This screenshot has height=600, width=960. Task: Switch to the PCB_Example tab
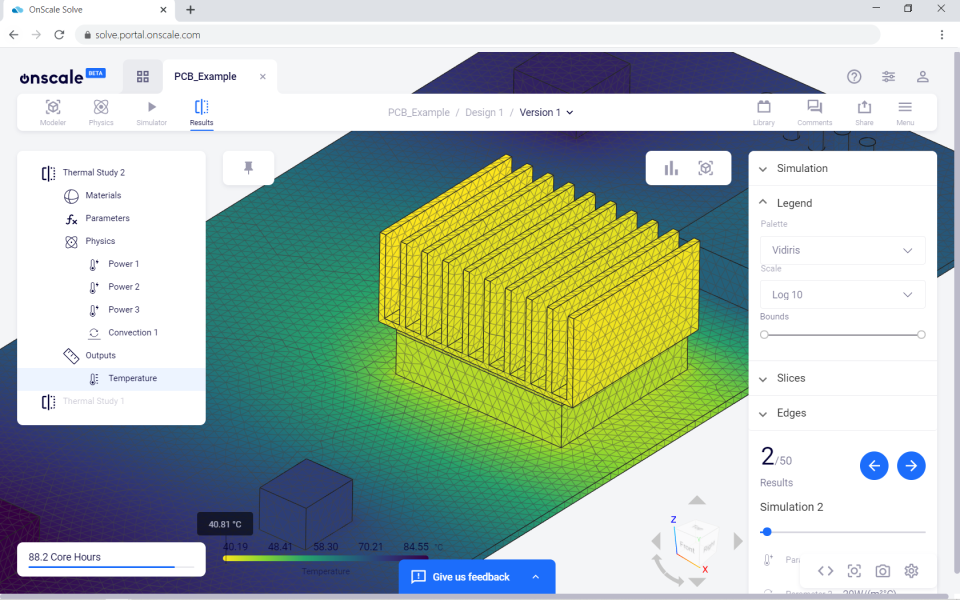click(x=205, y=77)
